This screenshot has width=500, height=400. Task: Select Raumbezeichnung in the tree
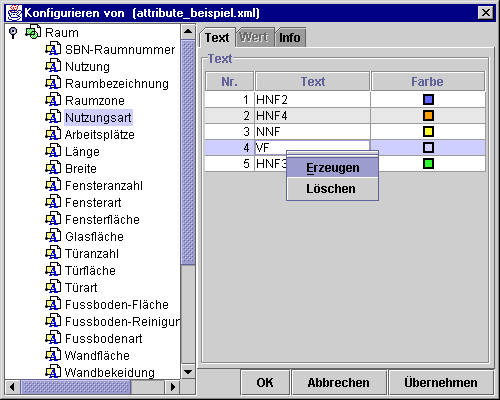pos(117,83)
